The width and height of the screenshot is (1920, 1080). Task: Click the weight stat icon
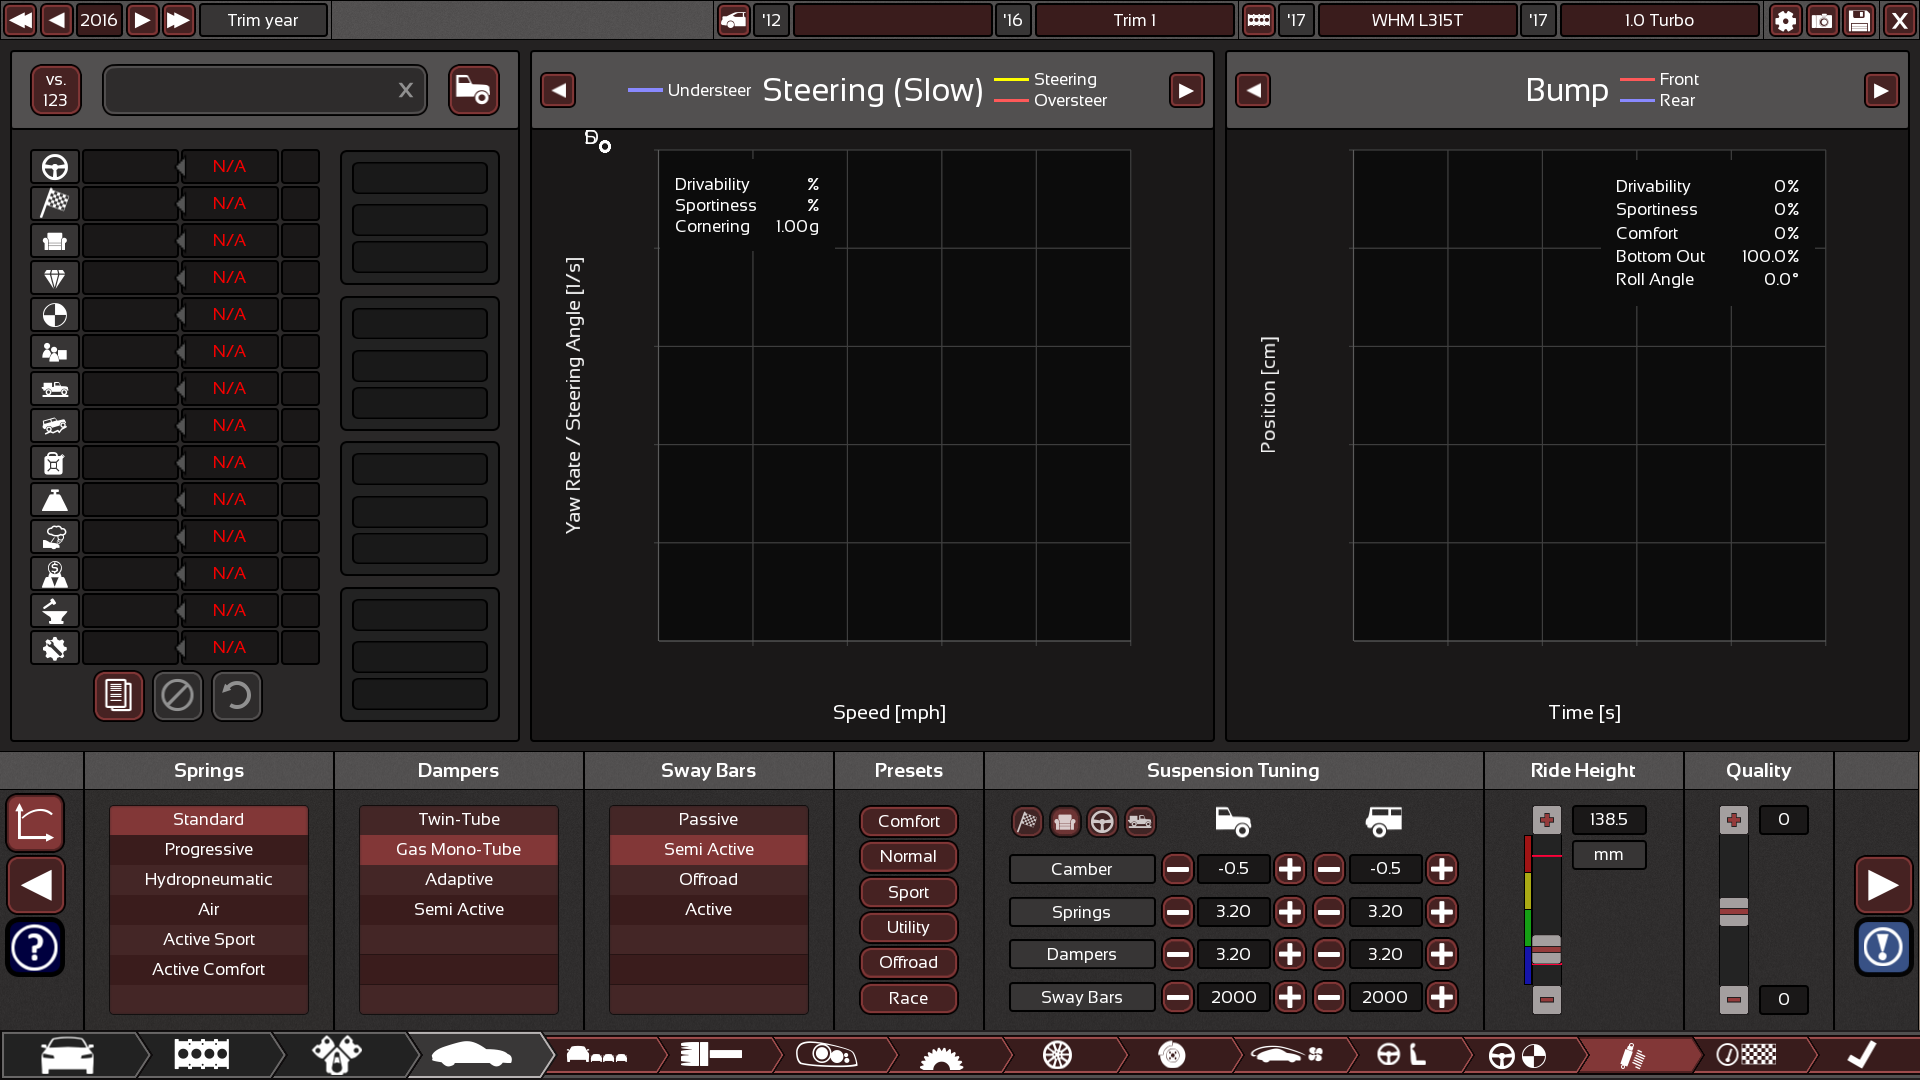coord(55,499)
